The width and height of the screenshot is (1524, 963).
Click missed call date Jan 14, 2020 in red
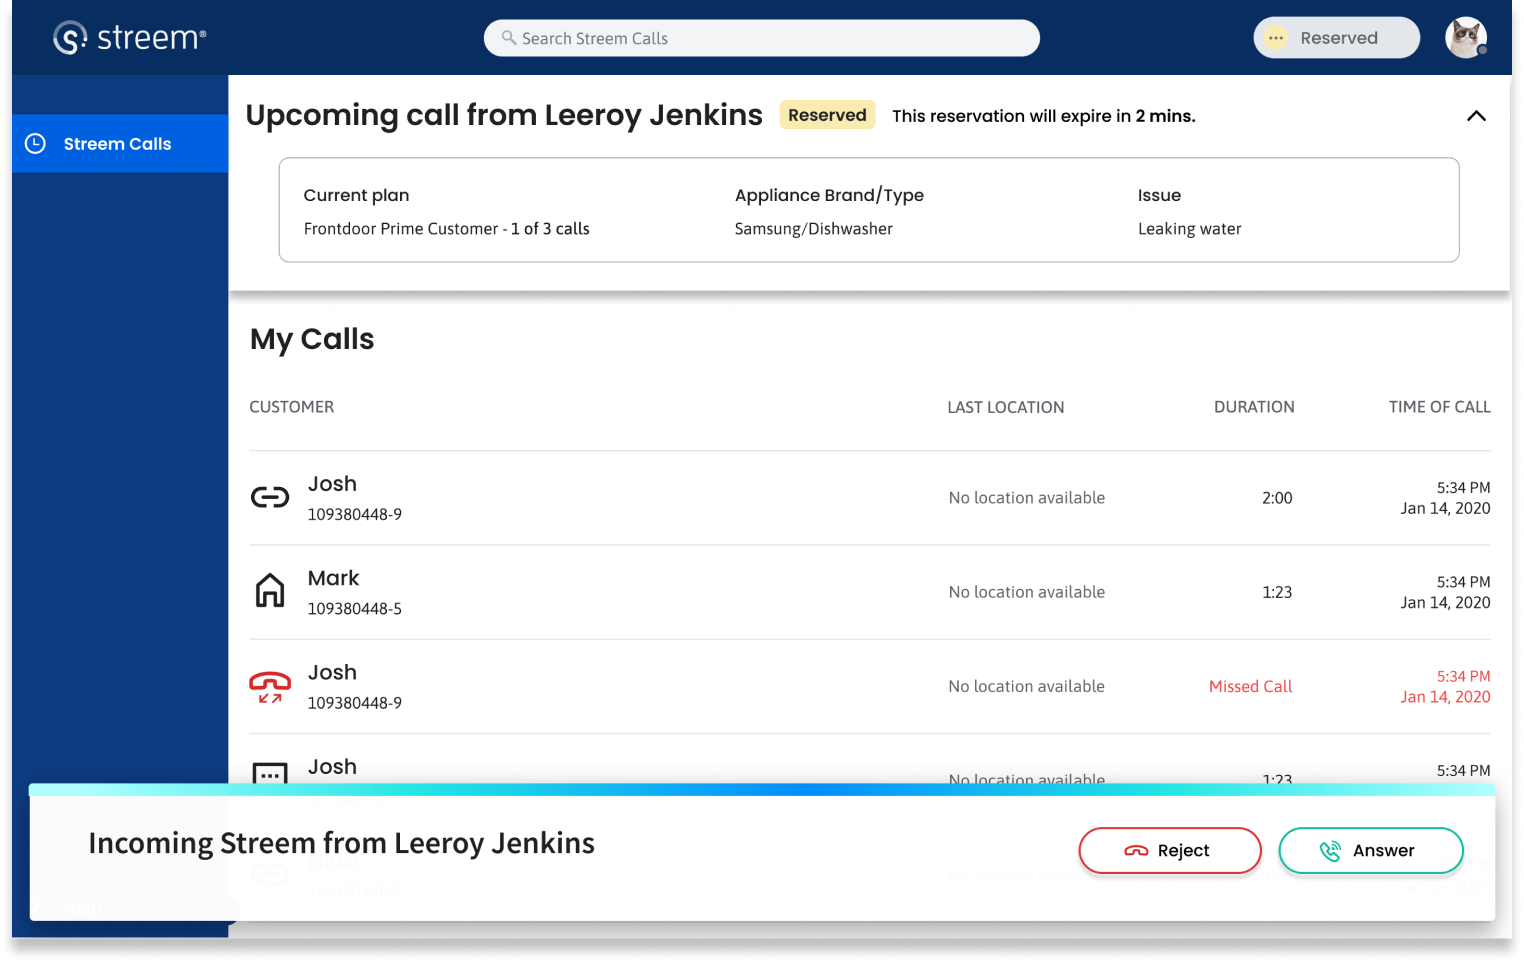tap(1445, 697)
